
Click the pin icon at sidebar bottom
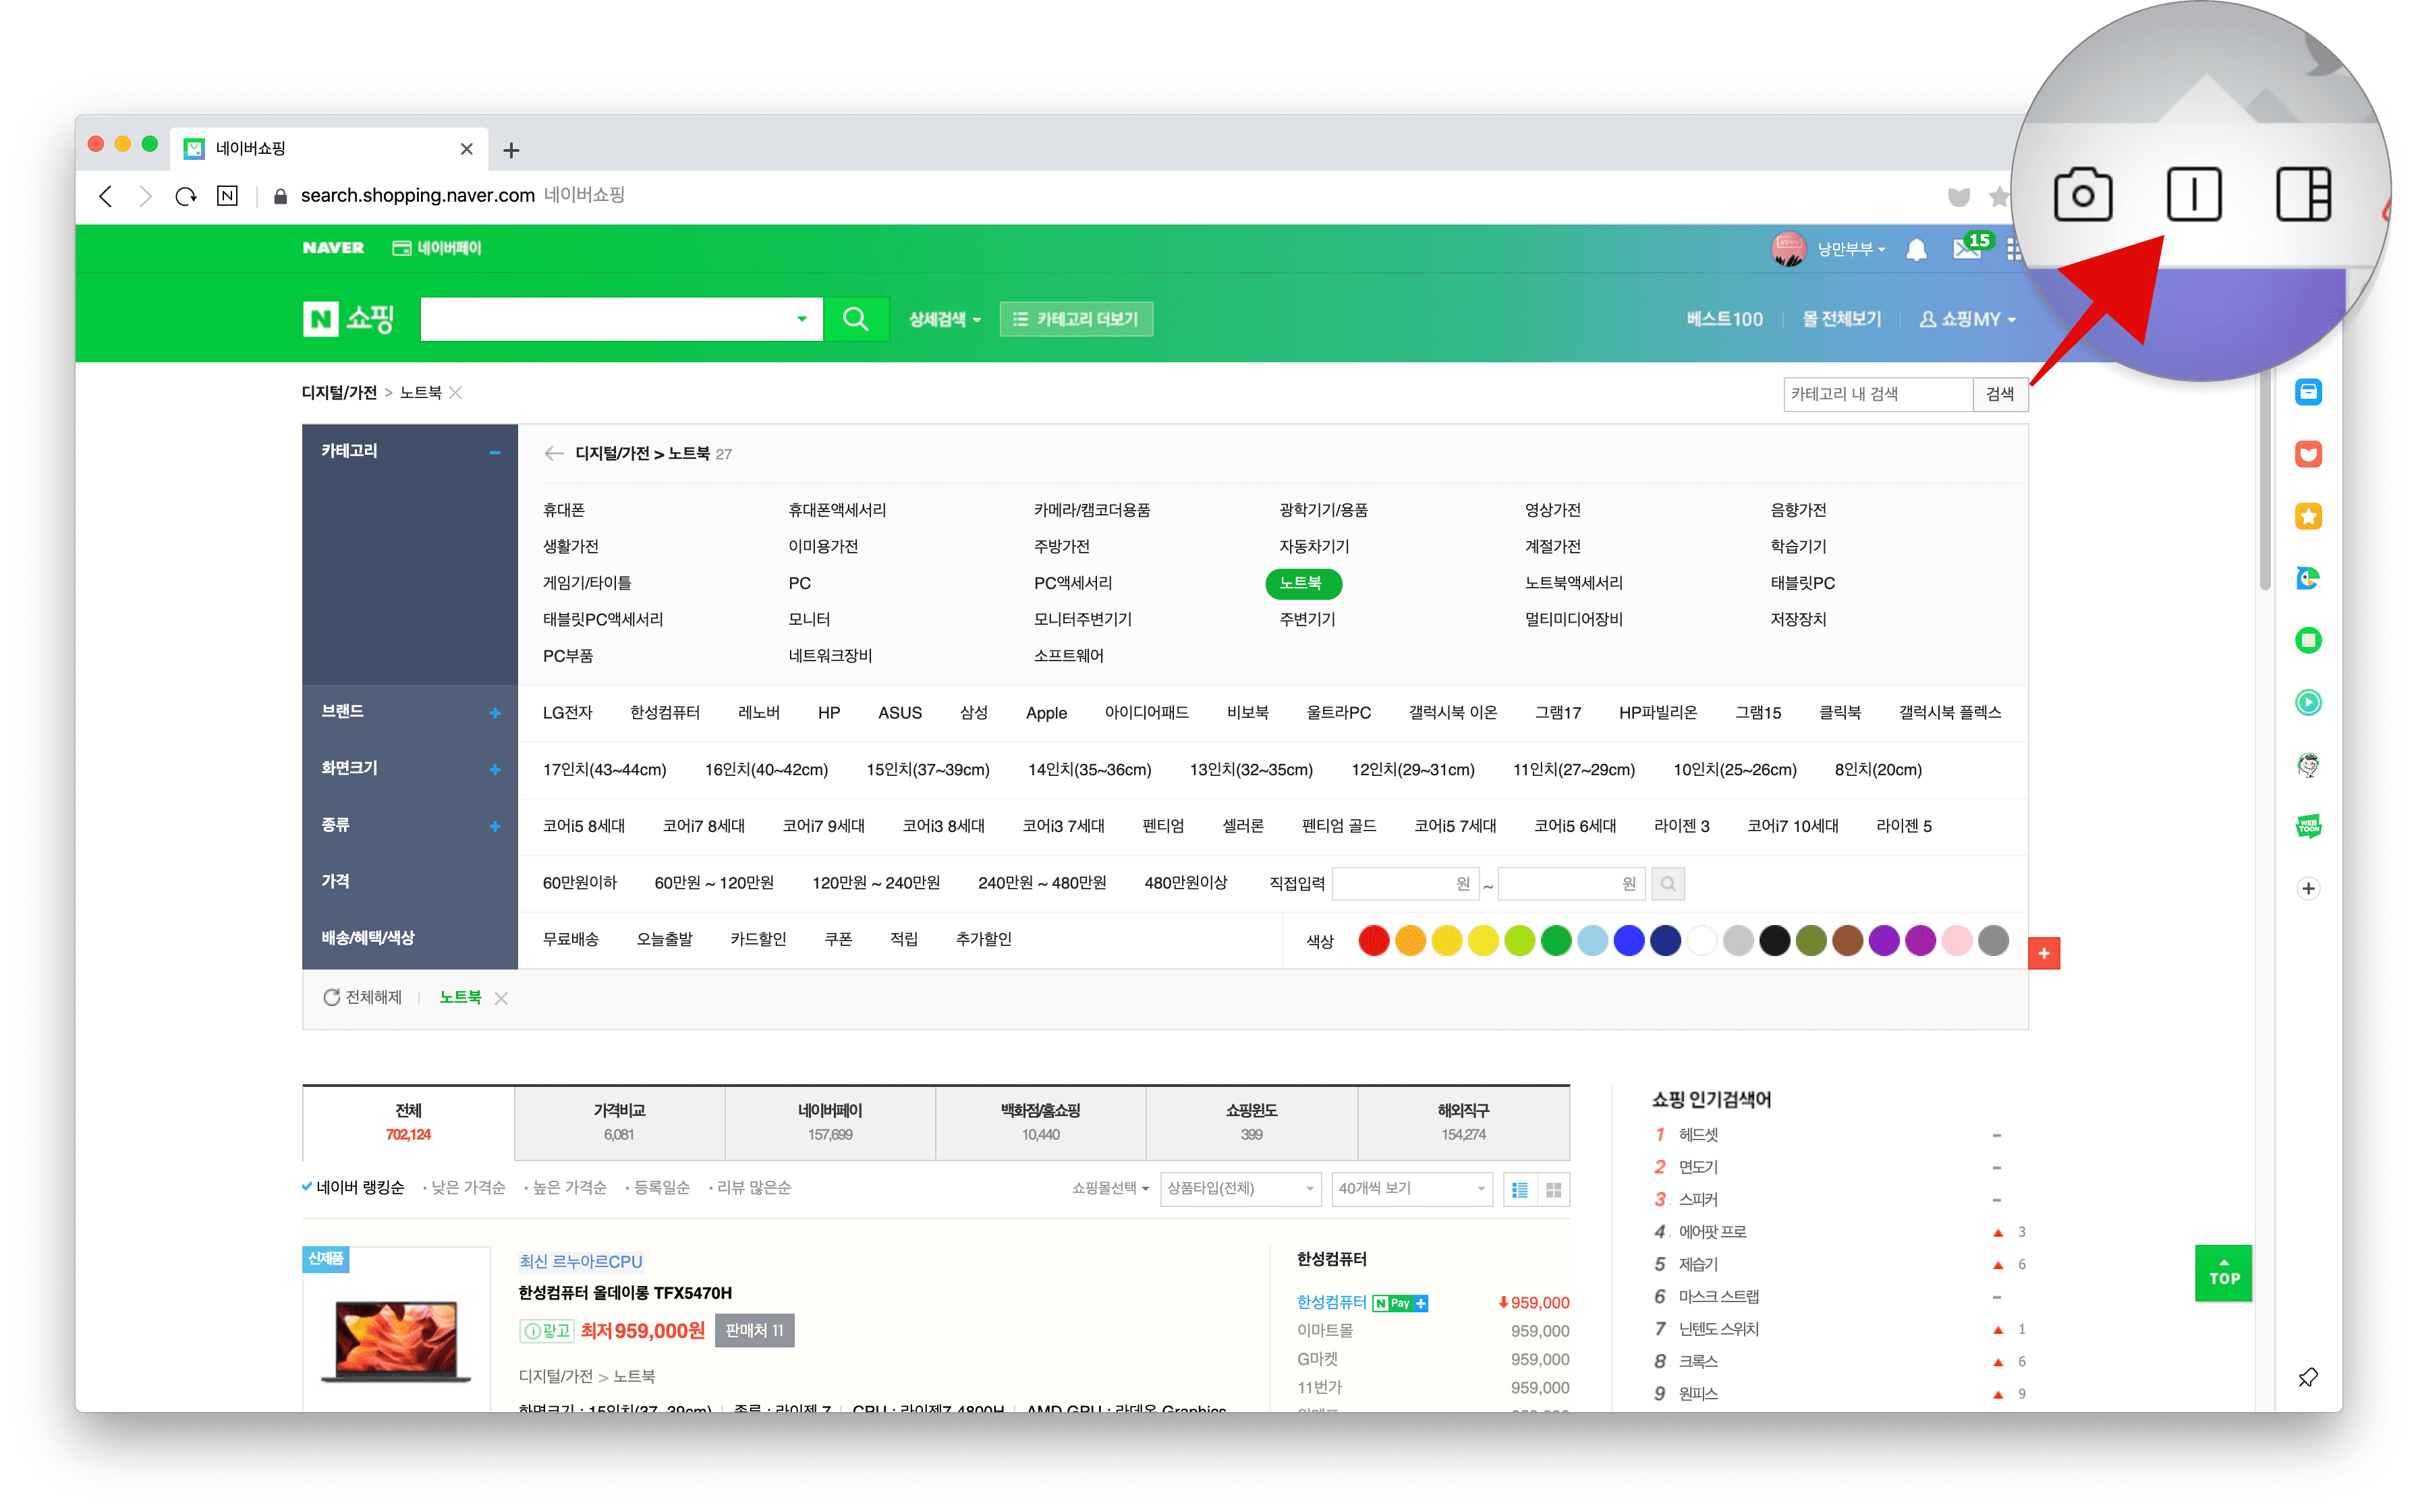pos(2307,1377)
